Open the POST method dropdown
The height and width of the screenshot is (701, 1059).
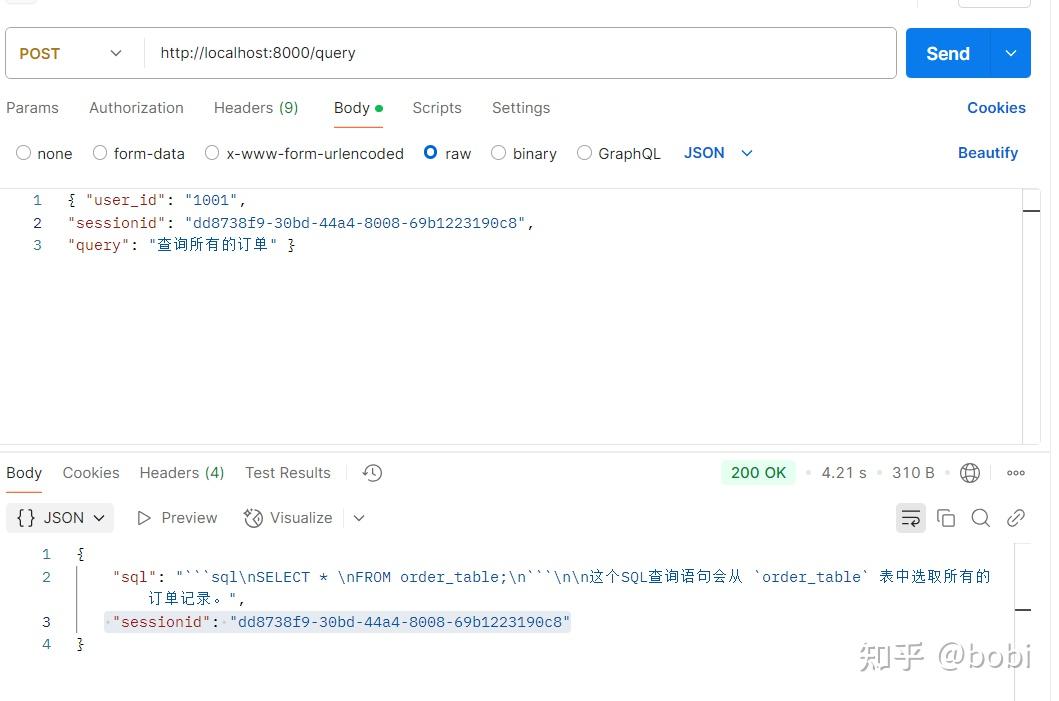point(70,52)
